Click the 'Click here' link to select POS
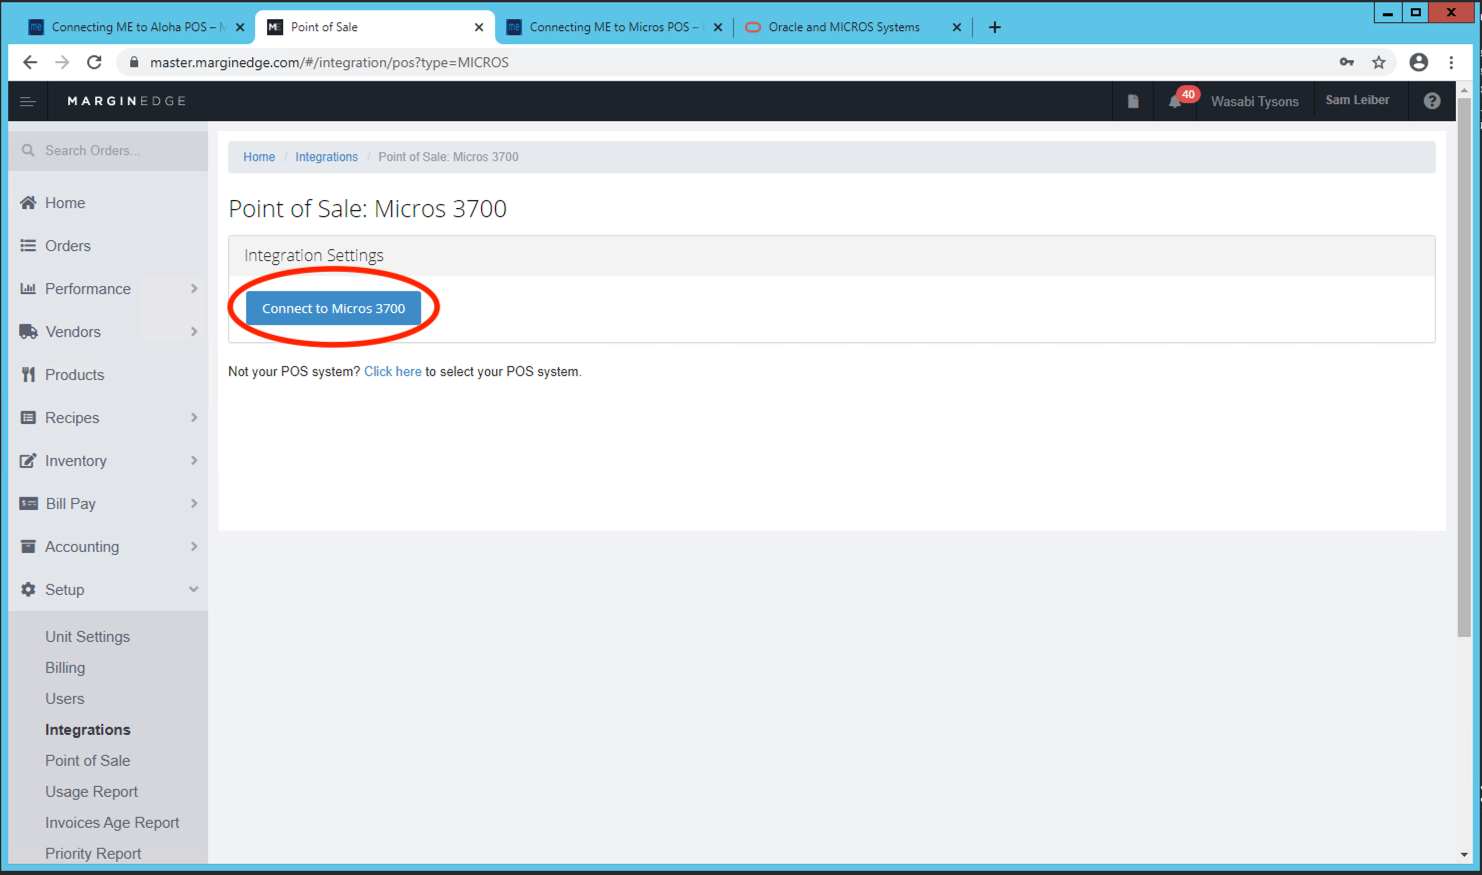 coord(393,371)
